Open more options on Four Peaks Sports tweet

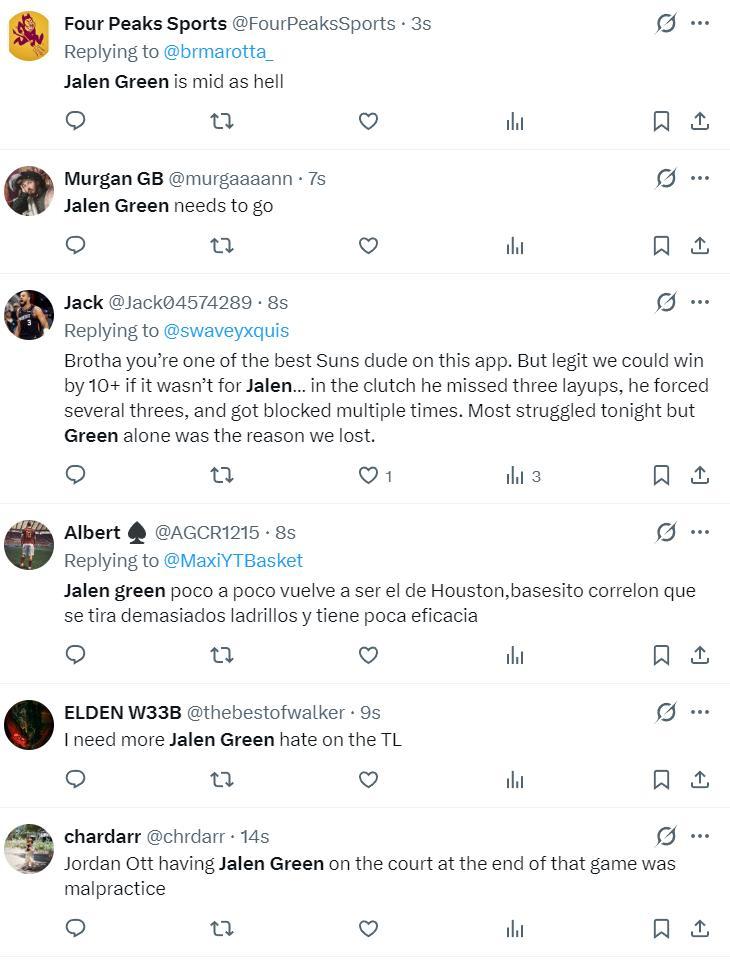pos(700,22)
